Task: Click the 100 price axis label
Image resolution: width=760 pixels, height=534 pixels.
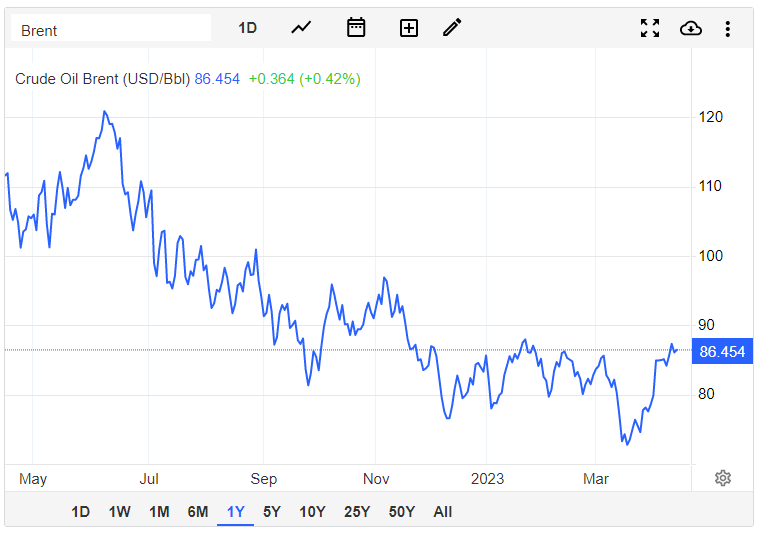Action: coord(710,256)
